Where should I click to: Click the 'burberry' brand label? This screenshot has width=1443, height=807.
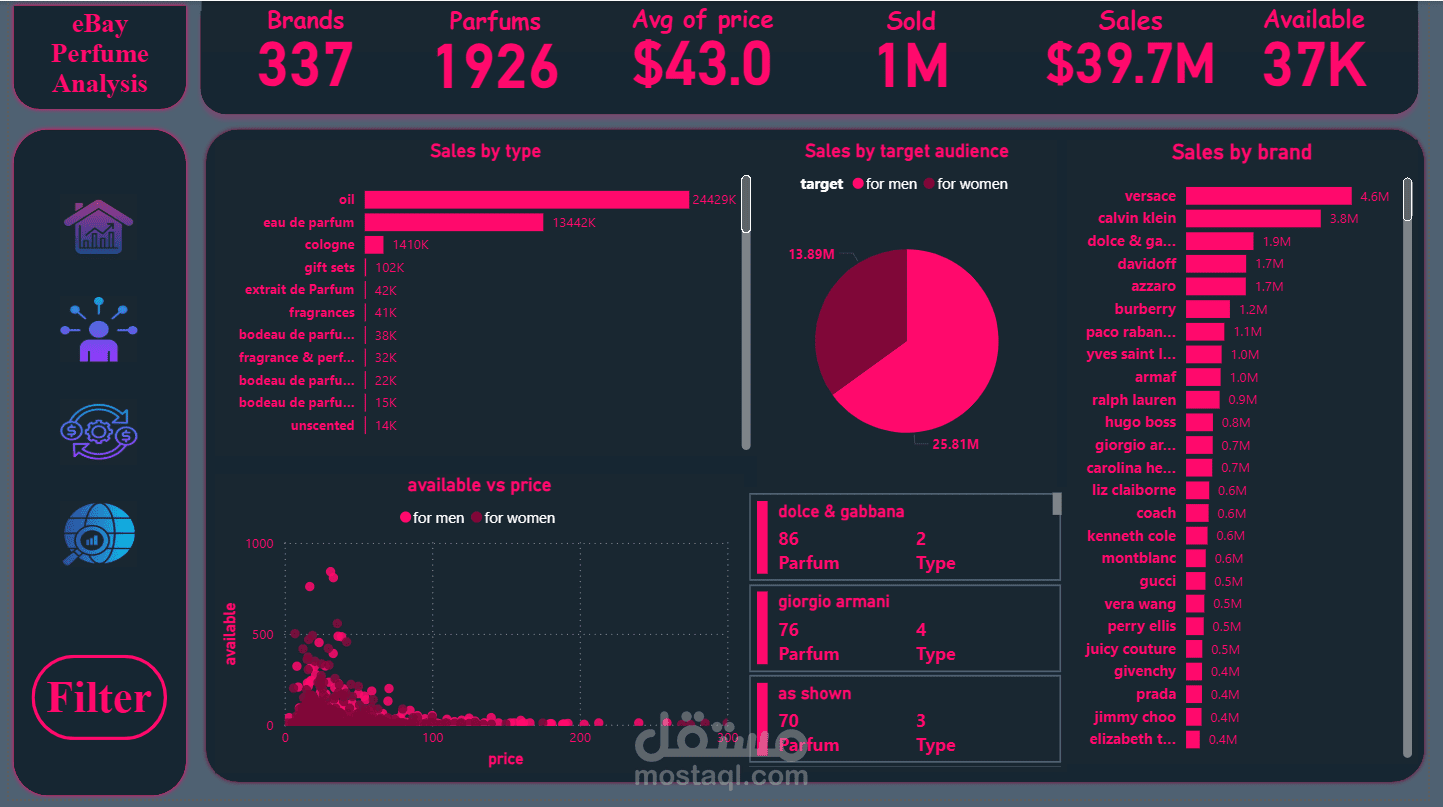tap(1145, 309)
